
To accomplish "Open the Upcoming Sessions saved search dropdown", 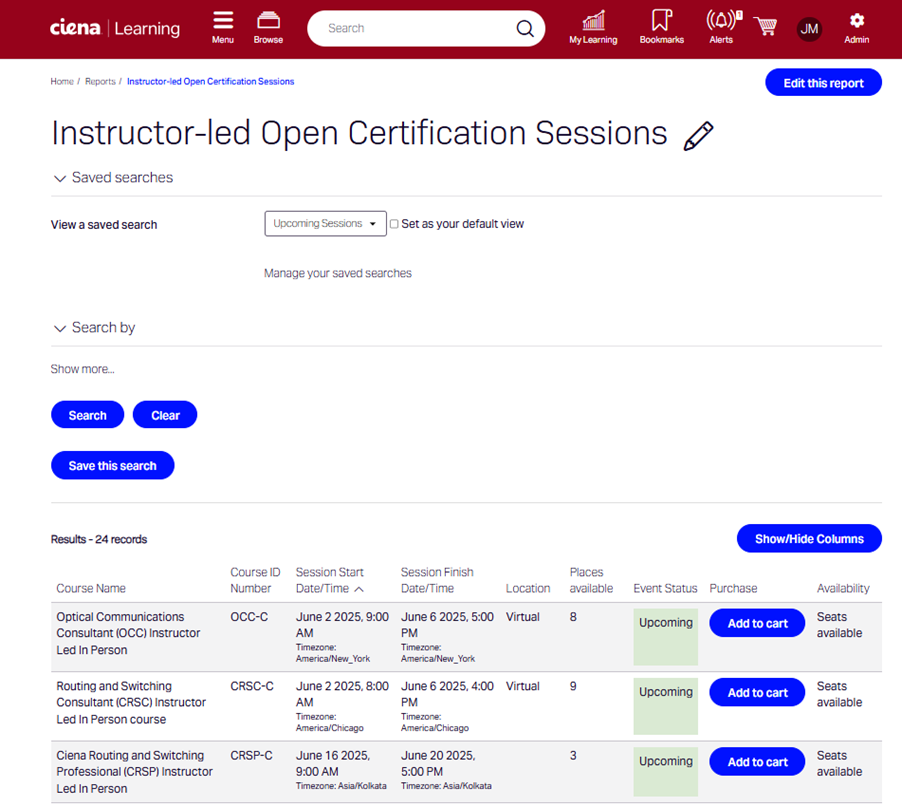I will (x=325, y=223).
